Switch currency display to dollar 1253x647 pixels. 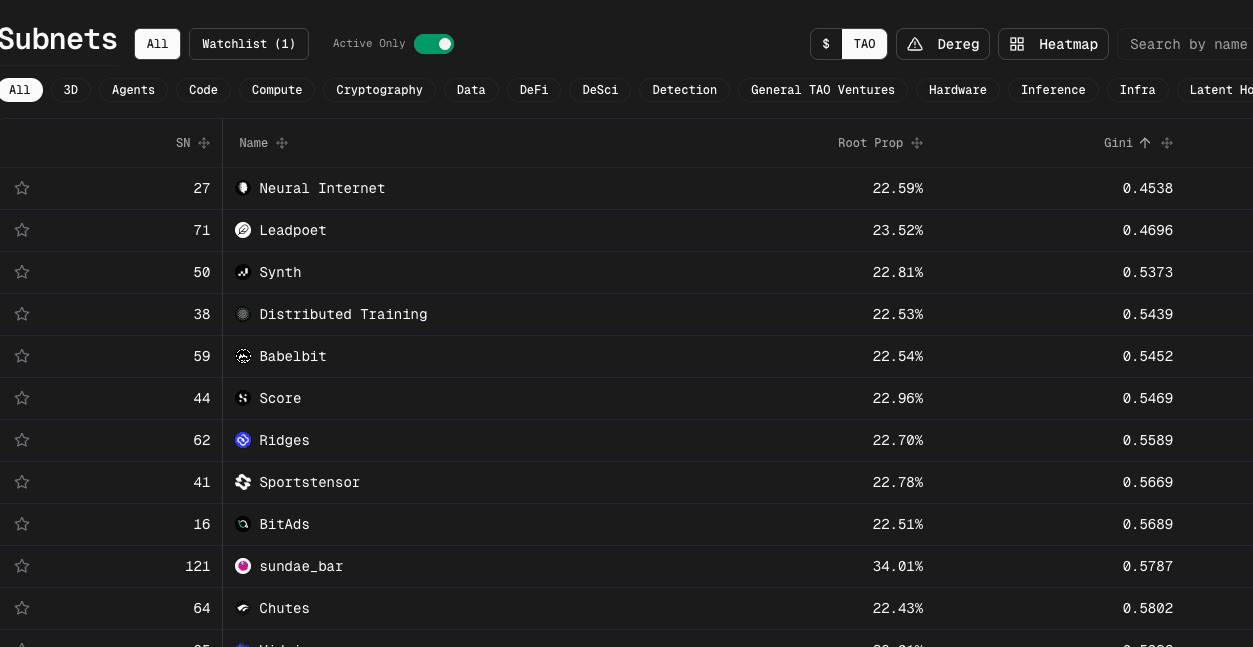[x=826, y=44]
